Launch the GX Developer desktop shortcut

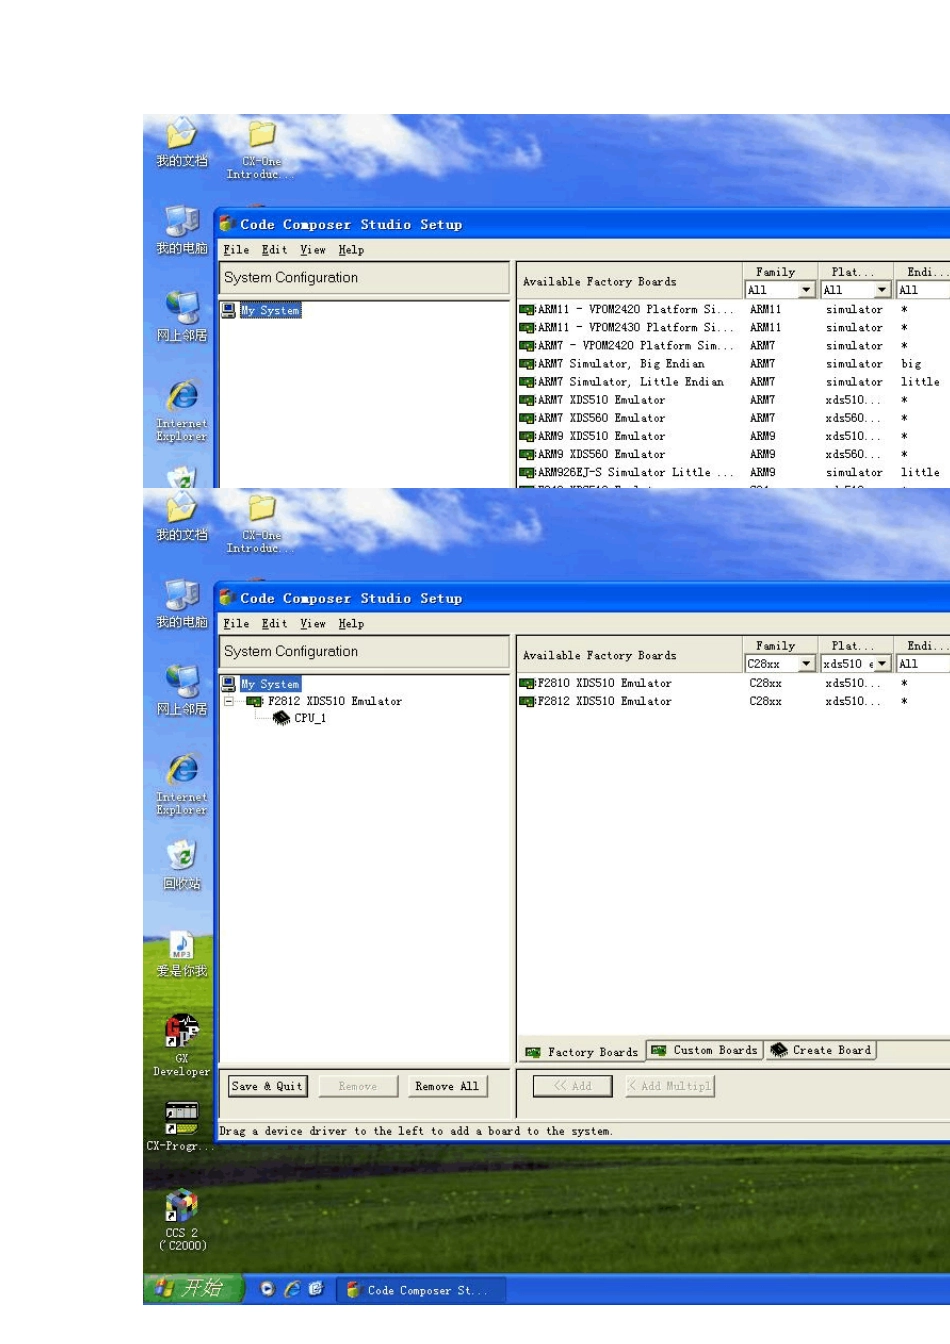pos(182,1045)
